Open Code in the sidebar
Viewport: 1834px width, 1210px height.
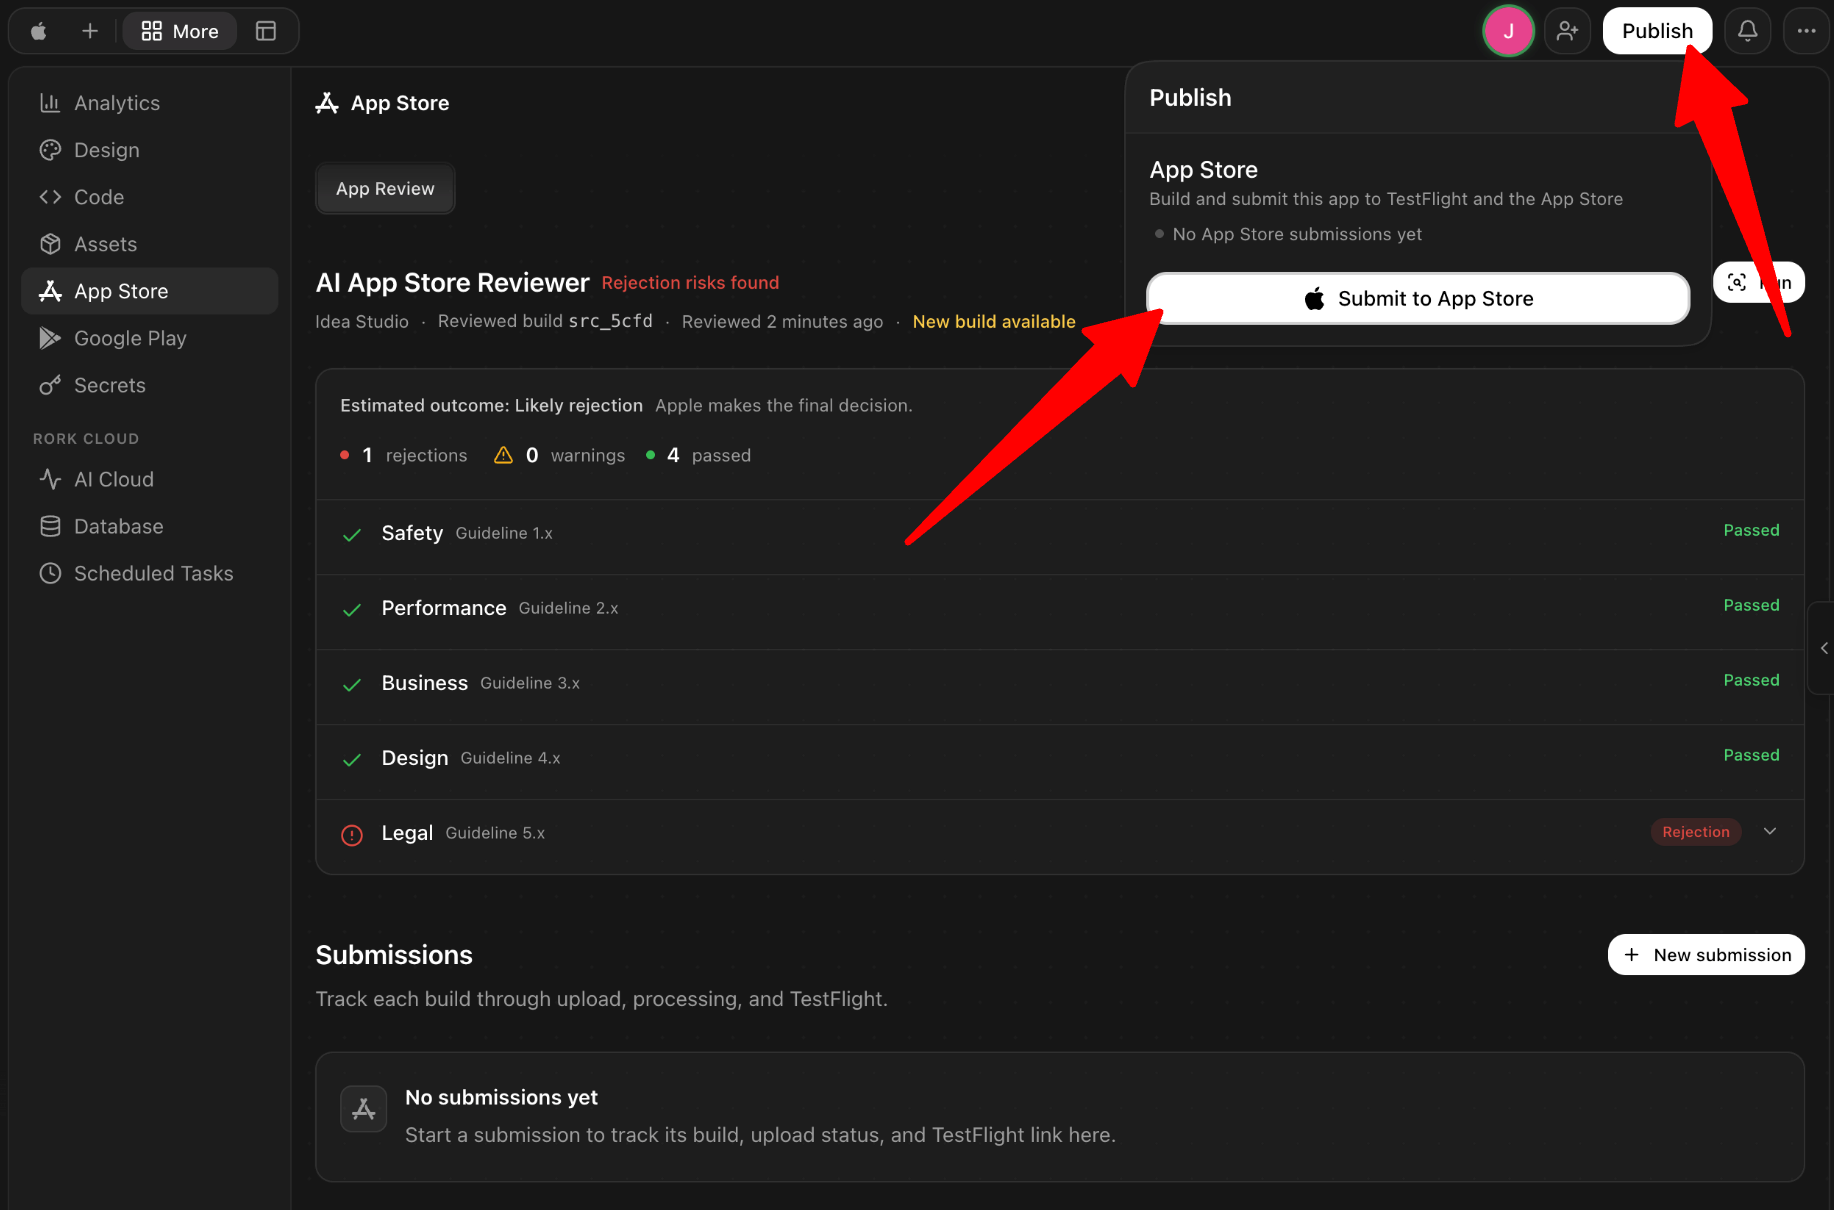149,197
